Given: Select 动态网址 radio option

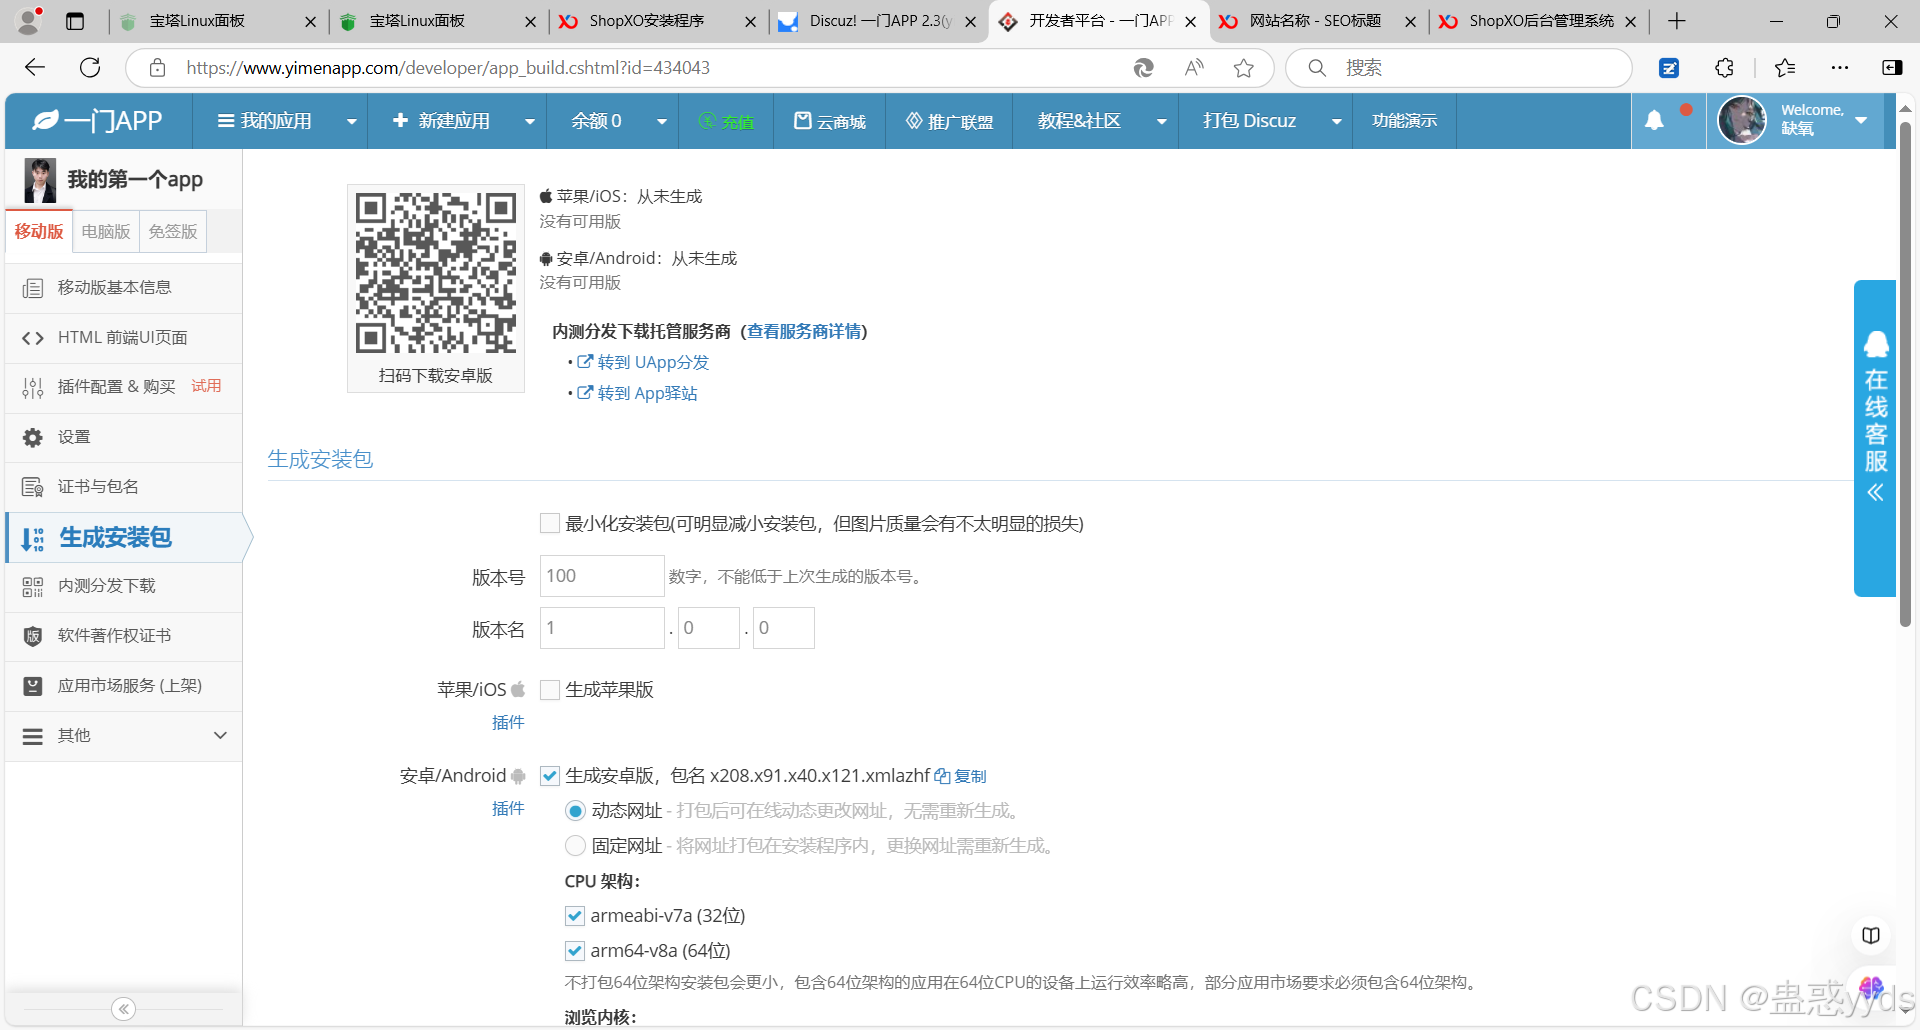Looking at the screenshot, I should point(575,811).
